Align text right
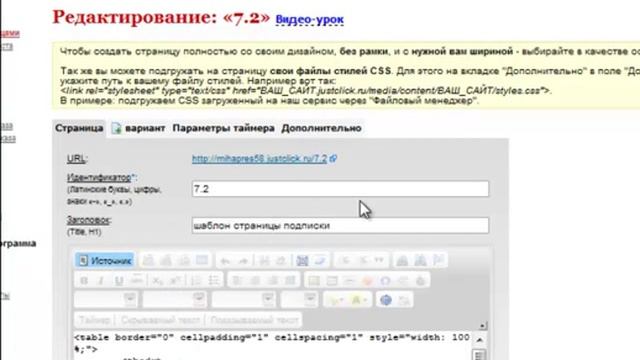640x360 pixels. (x=272, y=280)
